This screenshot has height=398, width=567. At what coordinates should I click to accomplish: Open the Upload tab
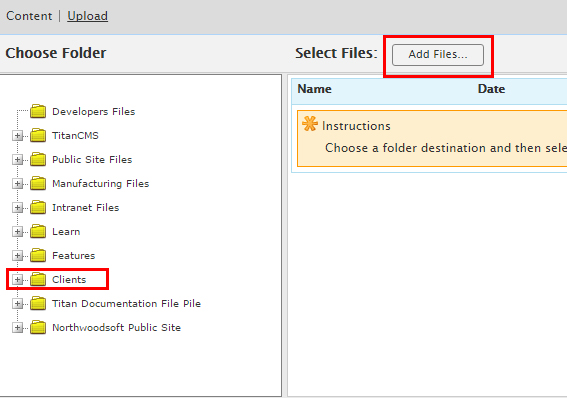pyautogui.click(x=88, y=16)
